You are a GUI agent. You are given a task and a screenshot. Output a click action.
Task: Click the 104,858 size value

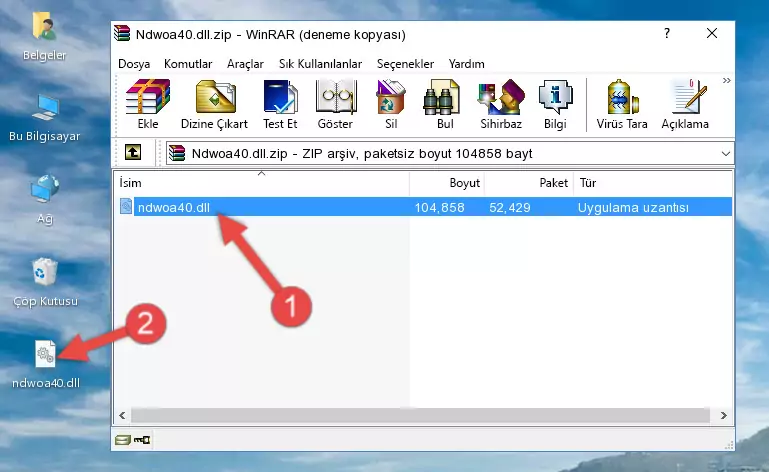pyautogui.click(x=439, y=208)
